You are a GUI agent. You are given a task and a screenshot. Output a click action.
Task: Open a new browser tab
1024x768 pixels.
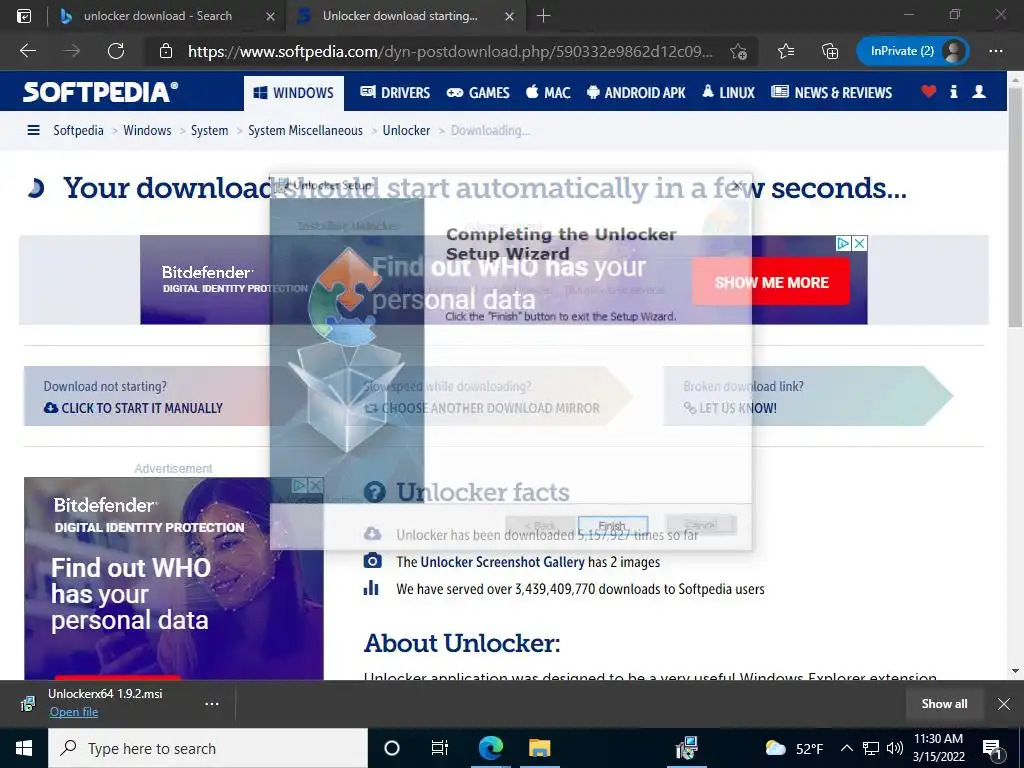[543, 16]
